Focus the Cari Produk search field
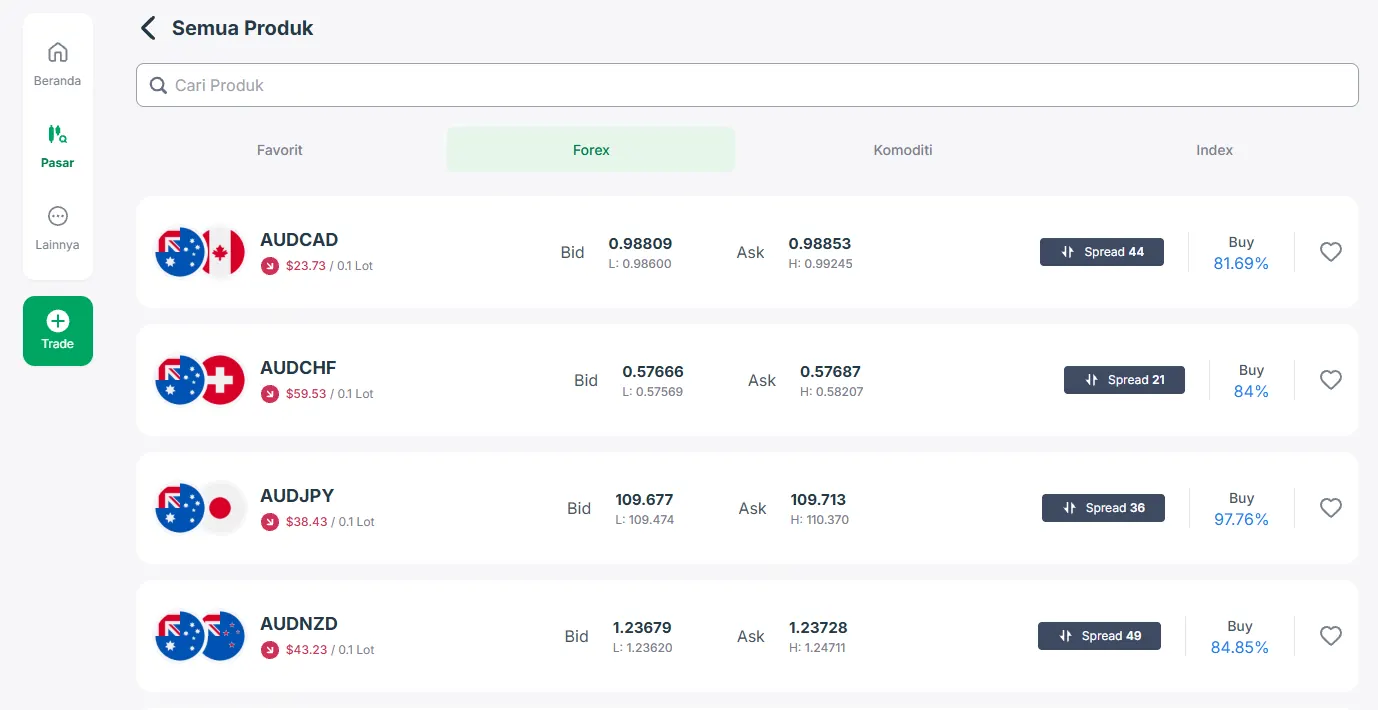The width and height of the screenshot is (1378, 710). tap(747, 85)
